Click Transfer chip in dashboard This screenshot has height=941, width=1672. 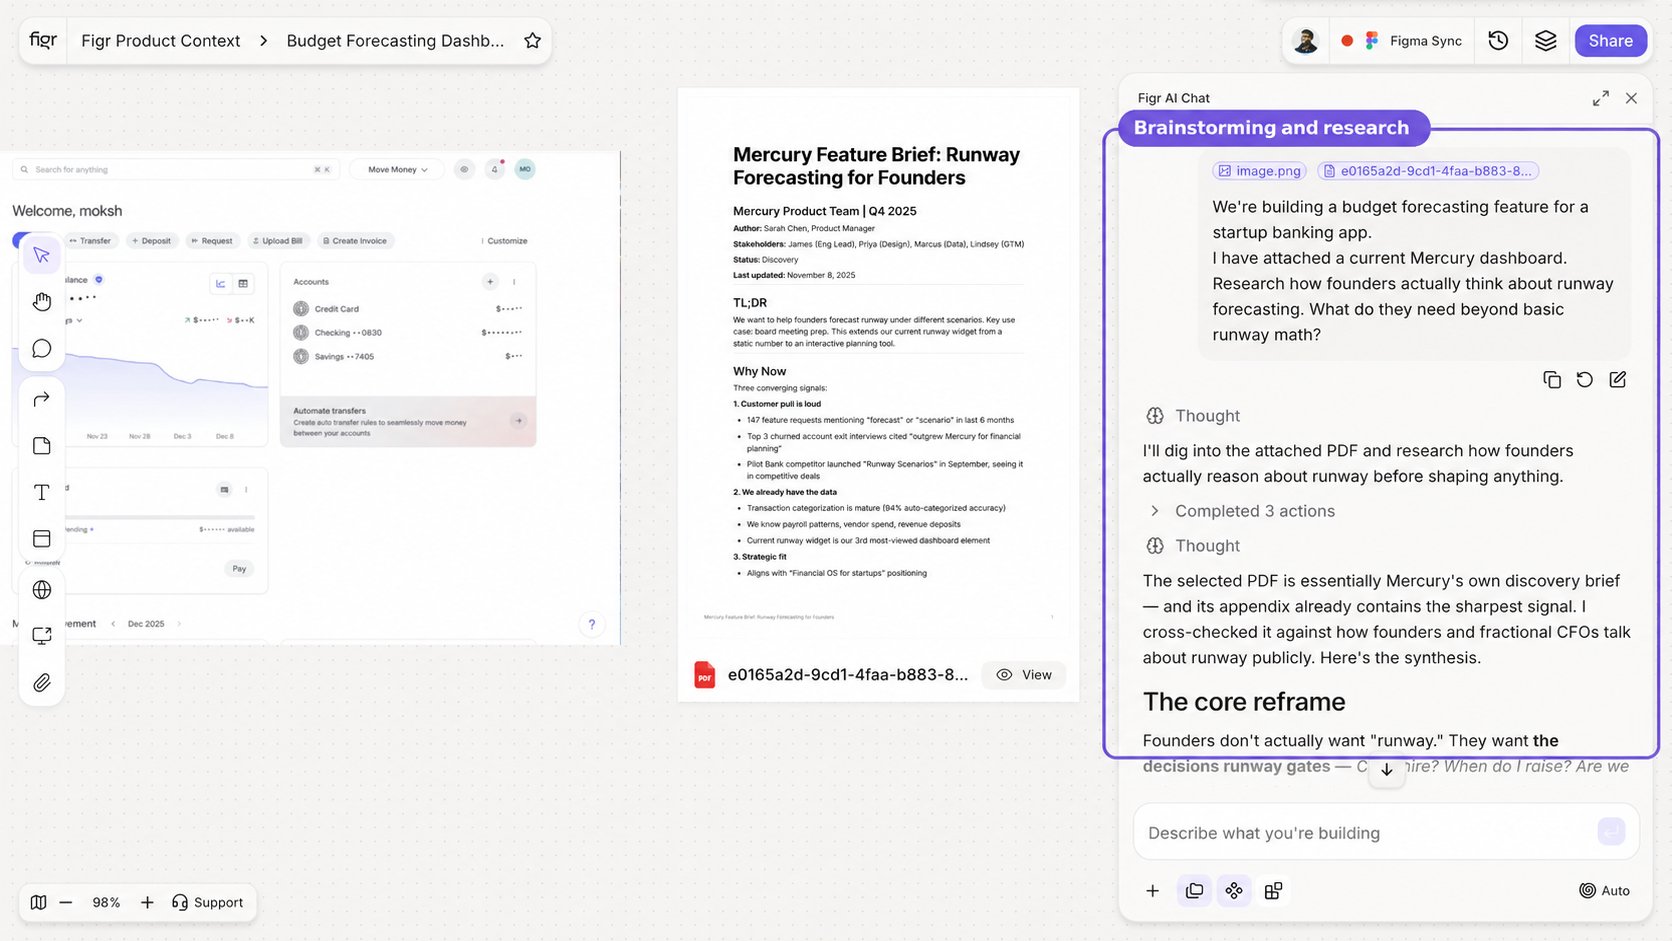pos(91,241)
